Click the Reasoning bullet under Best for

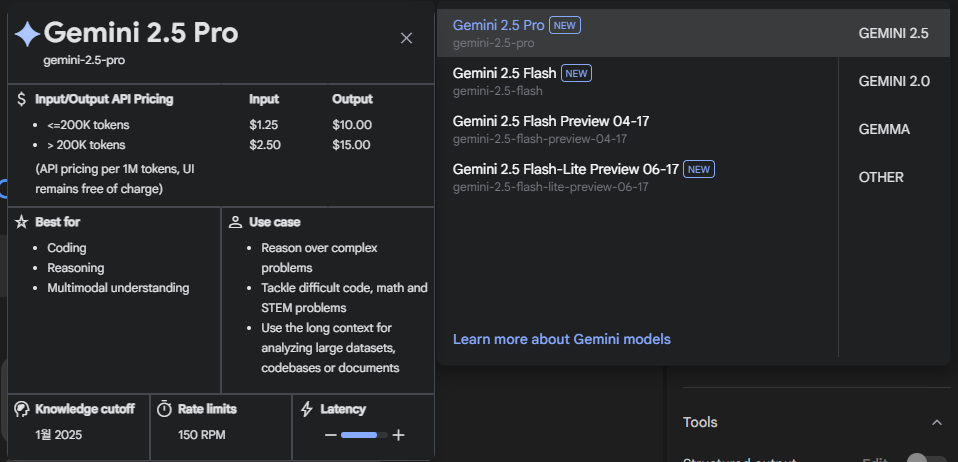76,268
